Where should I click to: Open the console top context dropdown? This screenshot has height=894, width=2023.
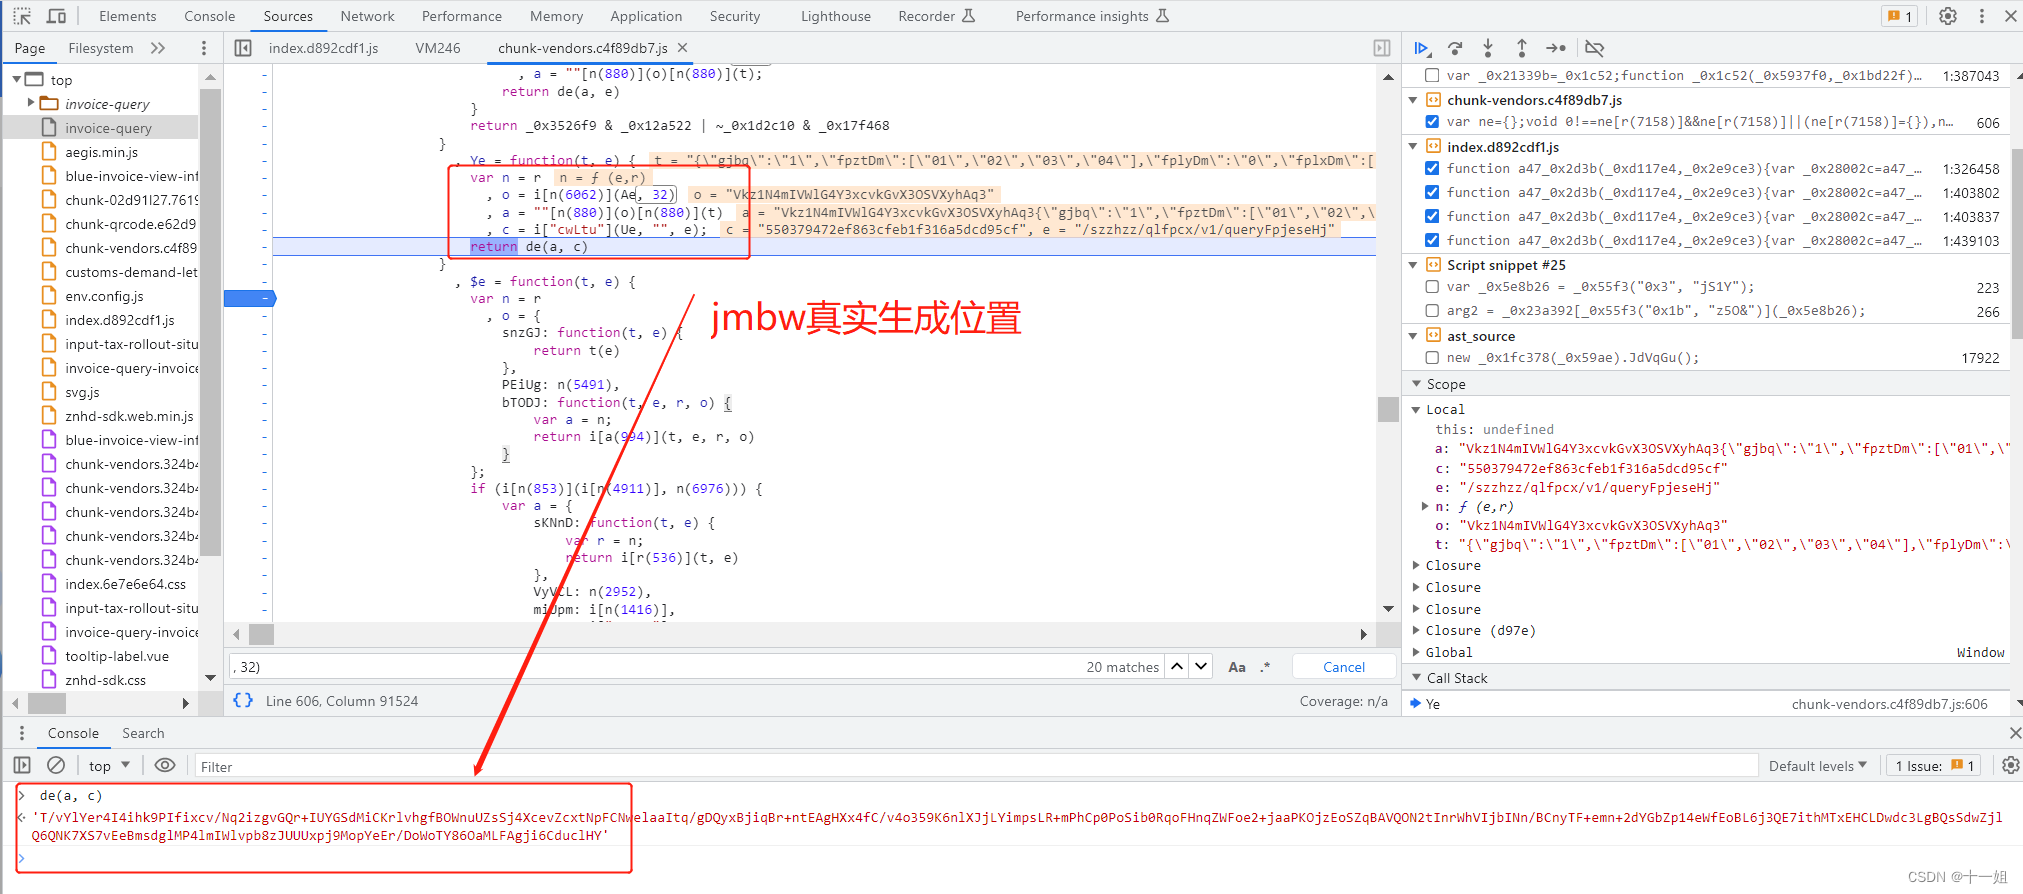point(109,766)
